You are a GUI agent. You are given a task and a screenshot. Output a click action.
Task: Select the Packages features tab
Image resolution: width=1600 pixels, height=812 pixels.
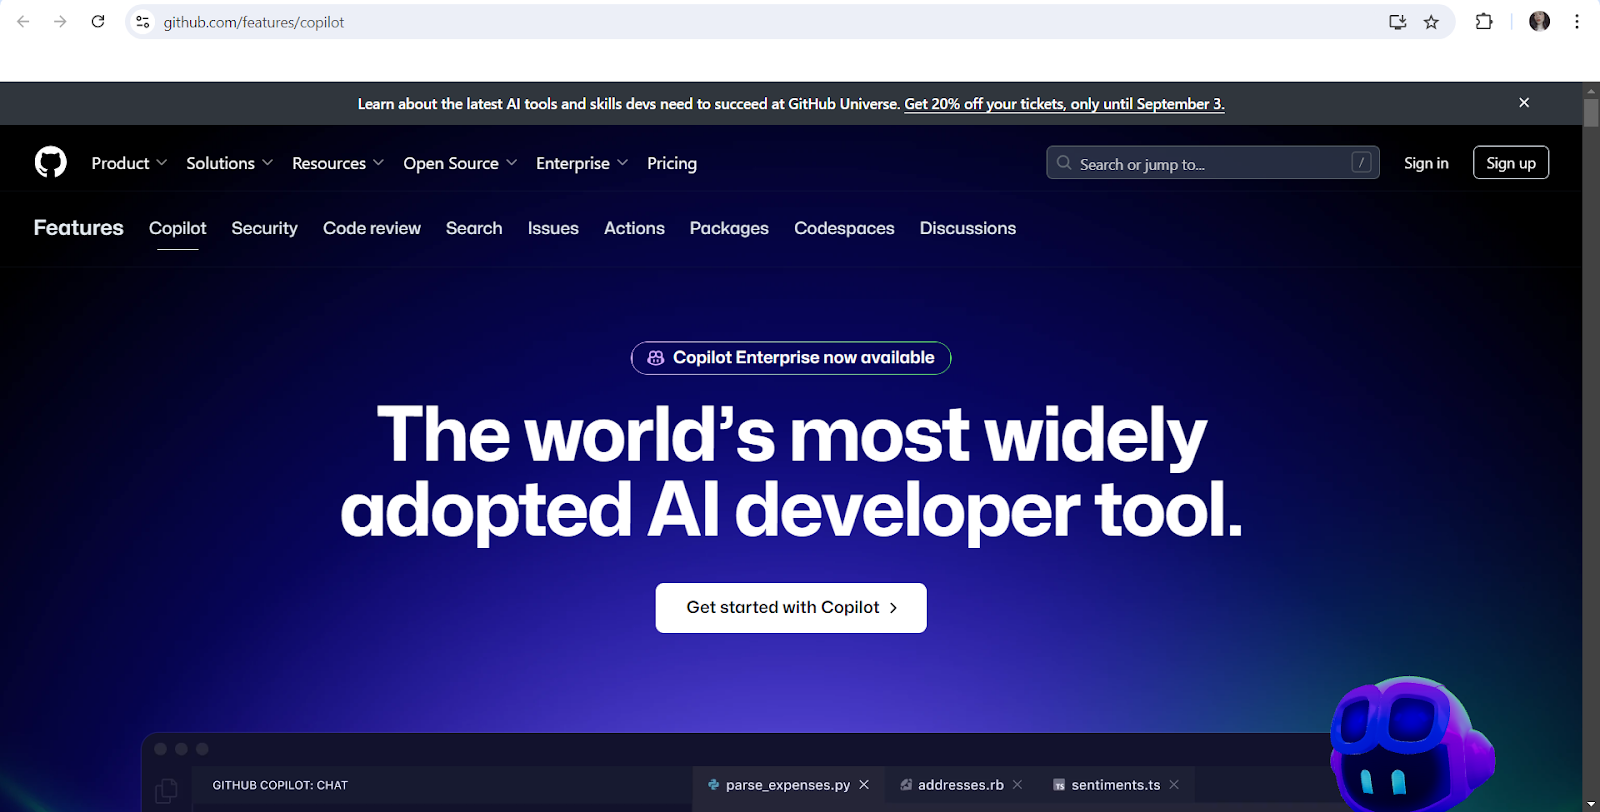[x=729, y=228]
